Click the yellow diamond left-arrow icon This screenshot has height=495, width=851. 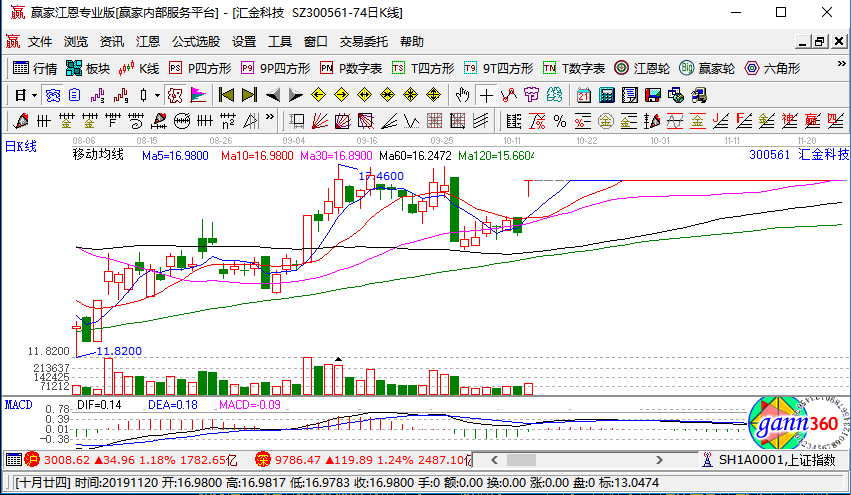[x=318, y=96]
